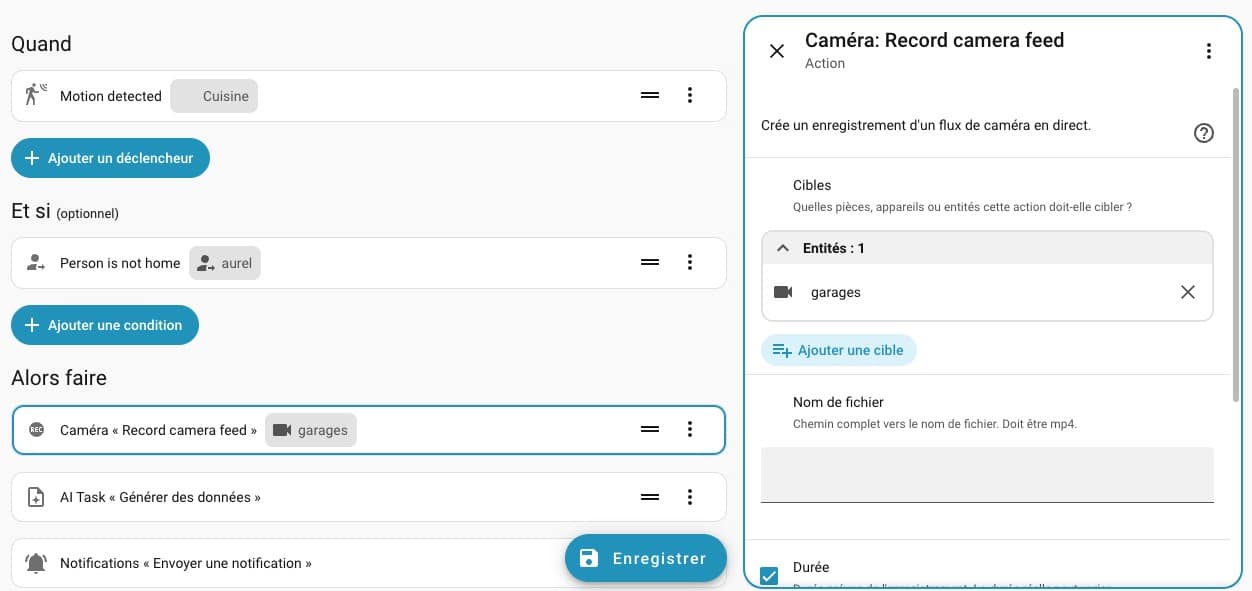The image size is (1252, 591).
Task: Open the action panel overflow menu
Action: [1208, 51]
